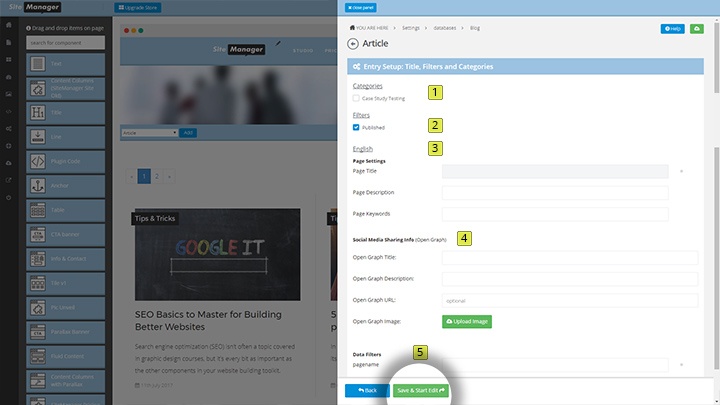The image size is (720, 405).
Task: Select the Title H1 component
Action: [65, 112]
